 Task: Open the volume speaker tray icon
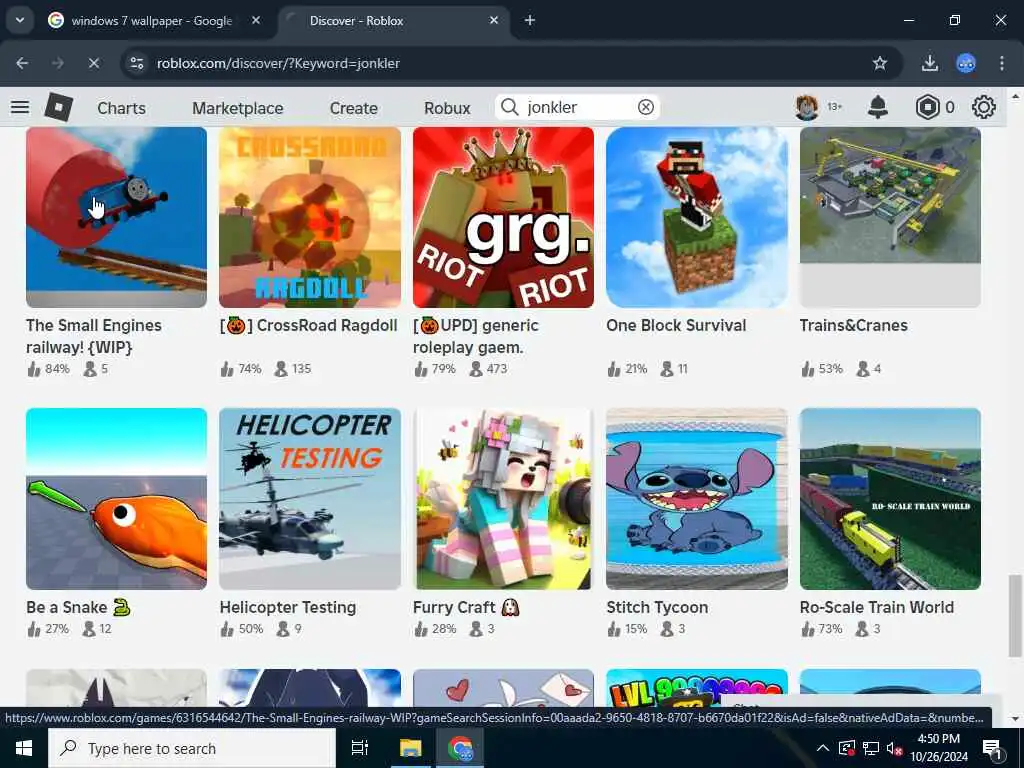point(894,748)
